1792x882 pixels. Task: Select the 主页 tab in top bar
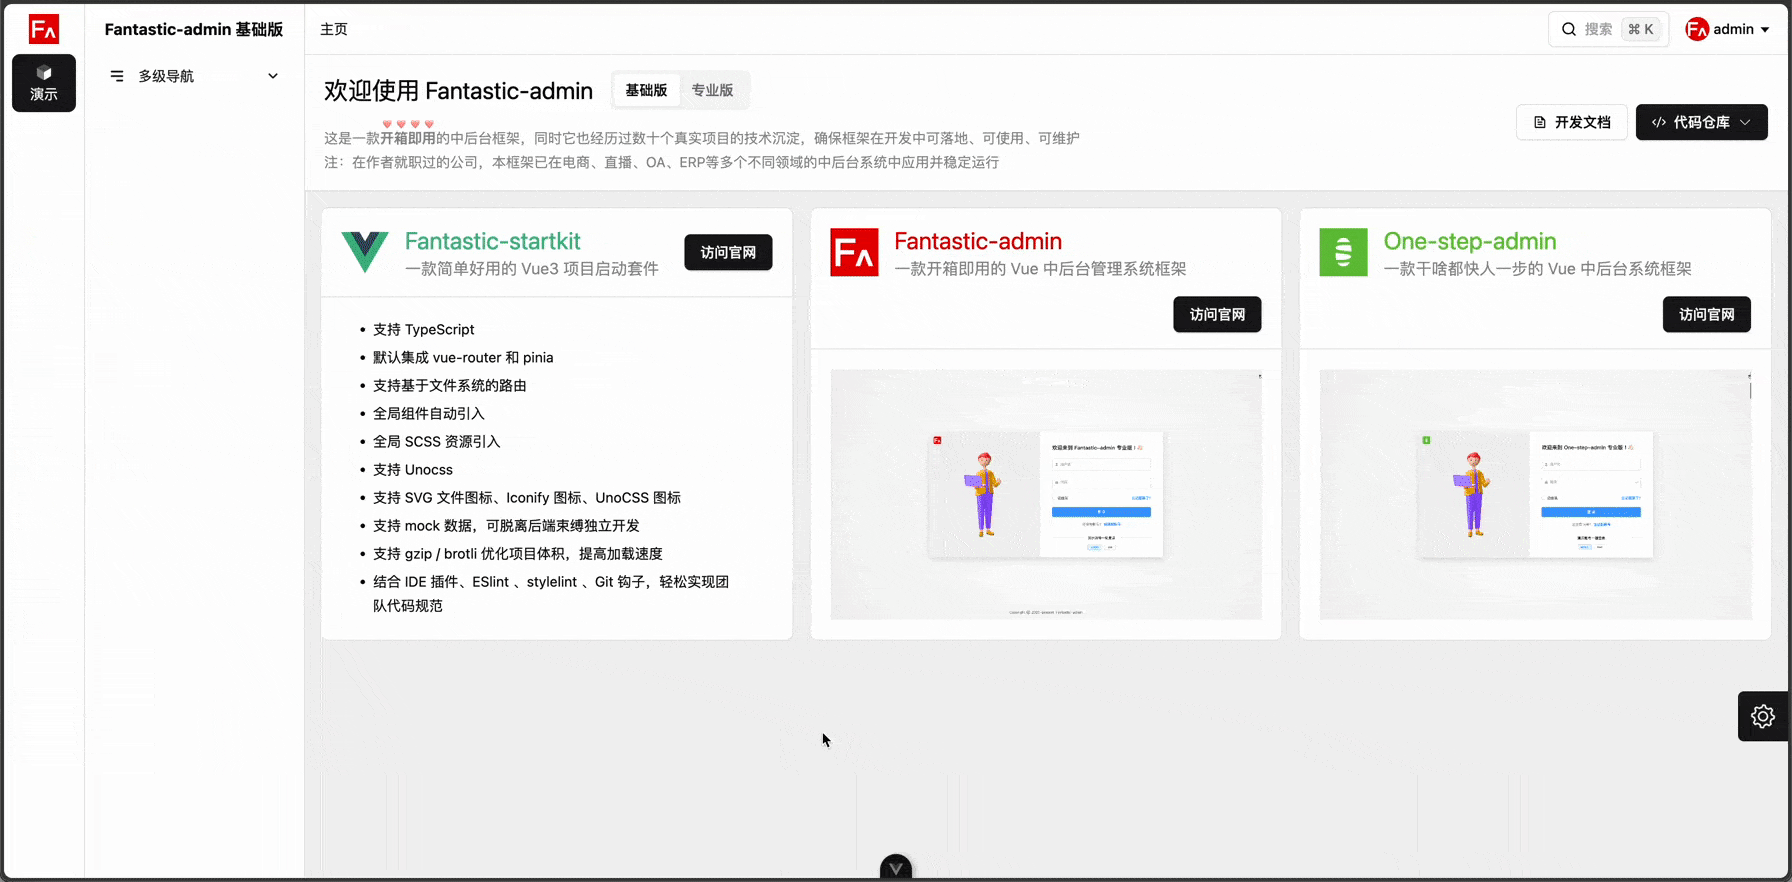[x=334, y=29]
